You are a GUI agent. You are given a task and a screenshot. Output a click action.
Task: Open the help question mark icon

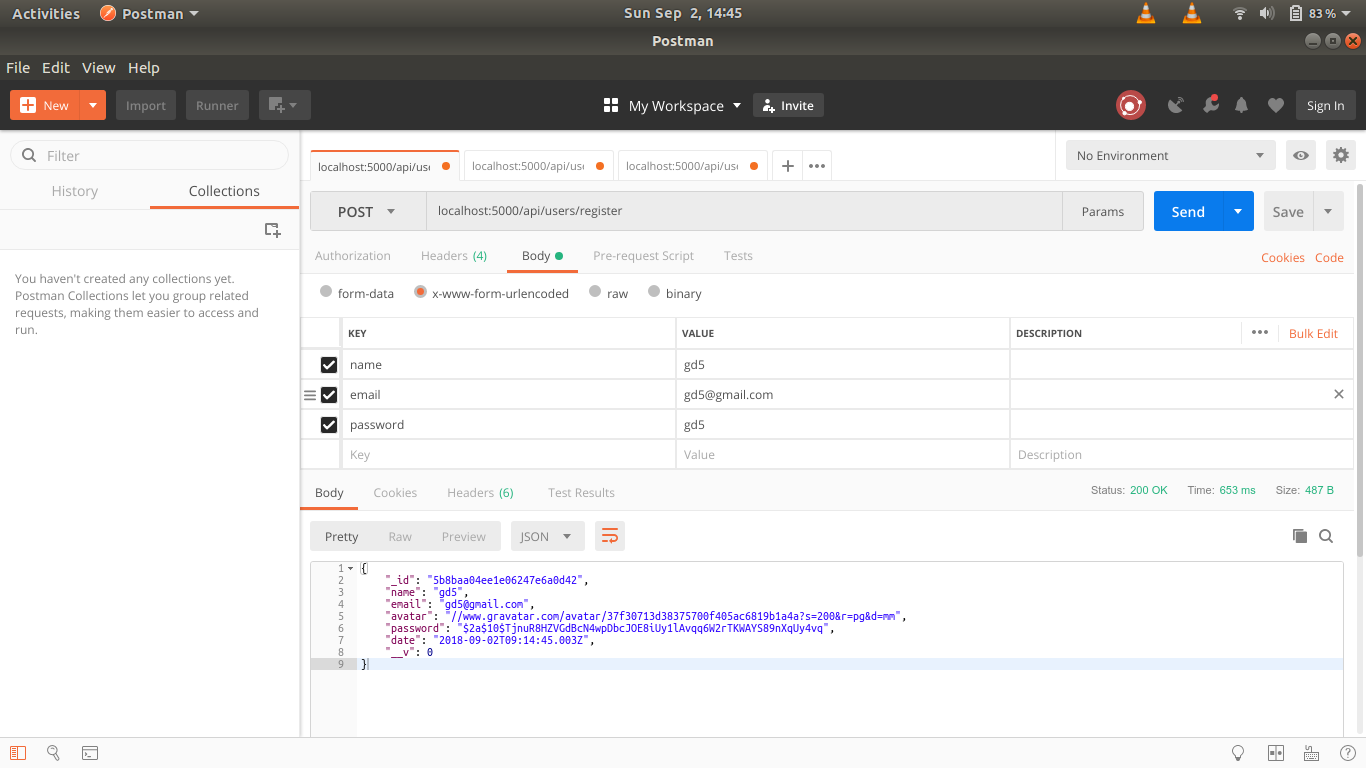(1346, 753)
